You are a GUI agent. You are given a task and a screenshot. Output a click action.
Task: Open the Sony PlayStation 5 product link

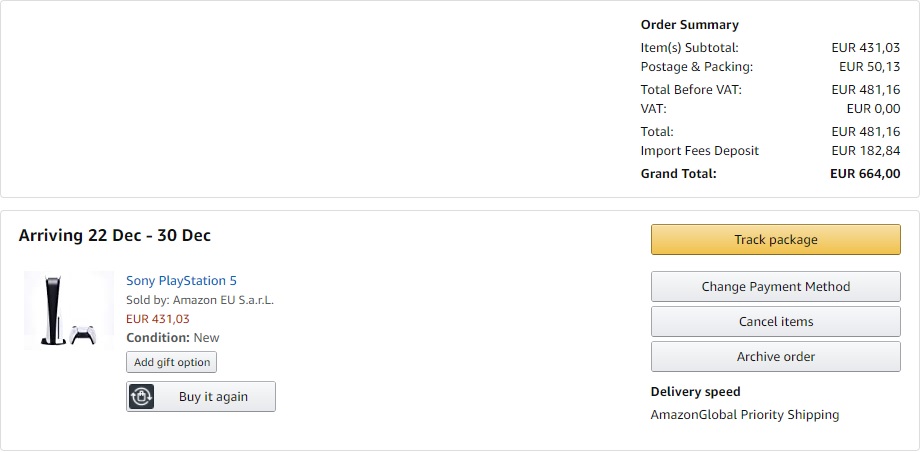point(181,281)
